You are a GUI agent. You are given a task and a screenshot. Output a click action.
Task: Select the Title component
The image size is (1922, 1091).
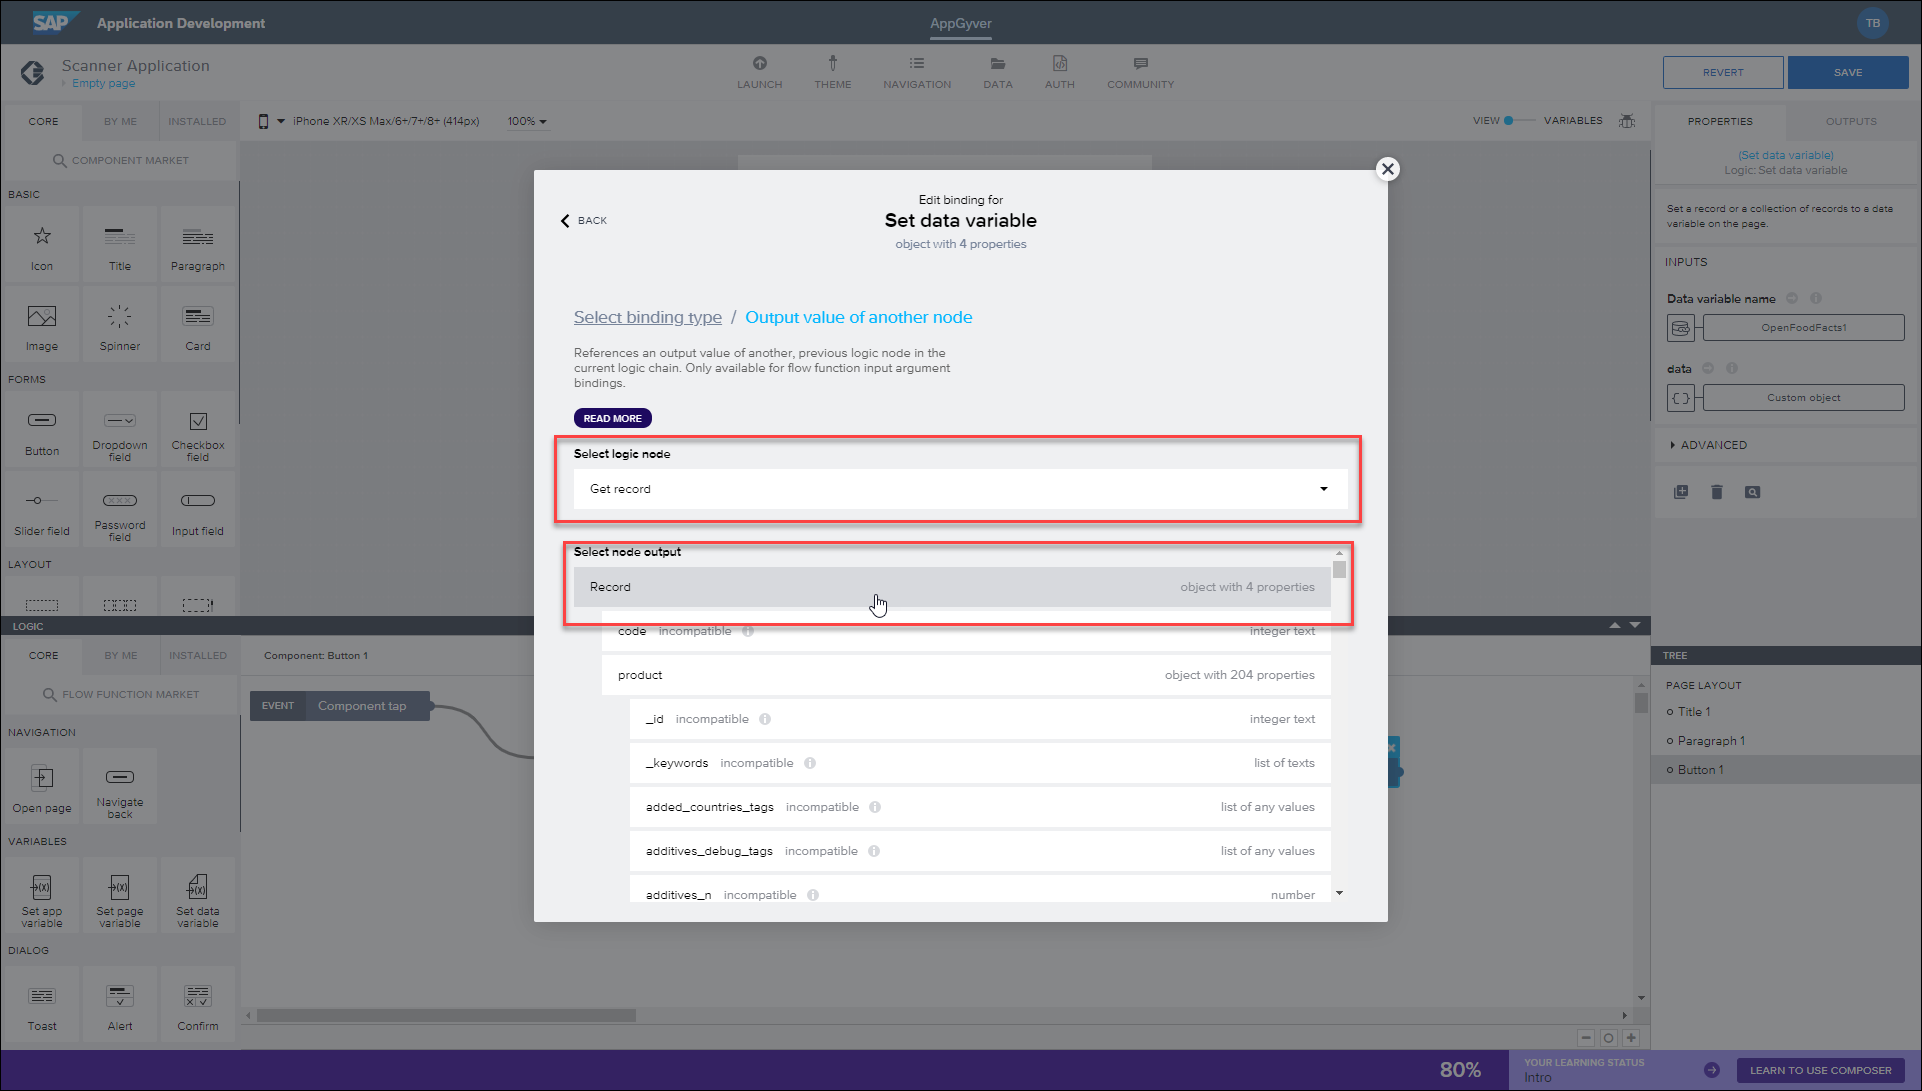pos(120,246)
